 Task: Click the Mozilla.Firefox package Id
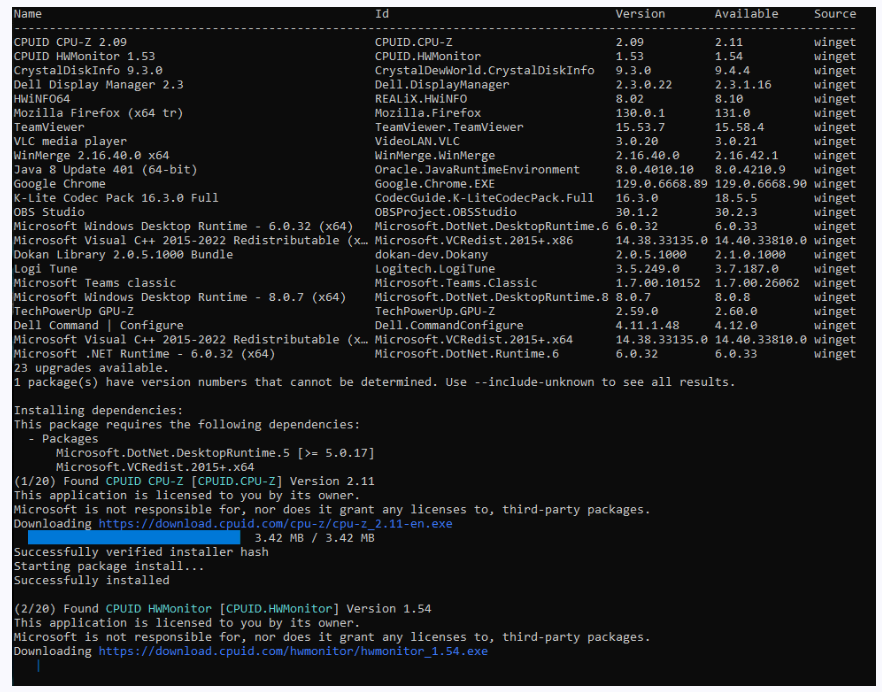tap(428, 113)
